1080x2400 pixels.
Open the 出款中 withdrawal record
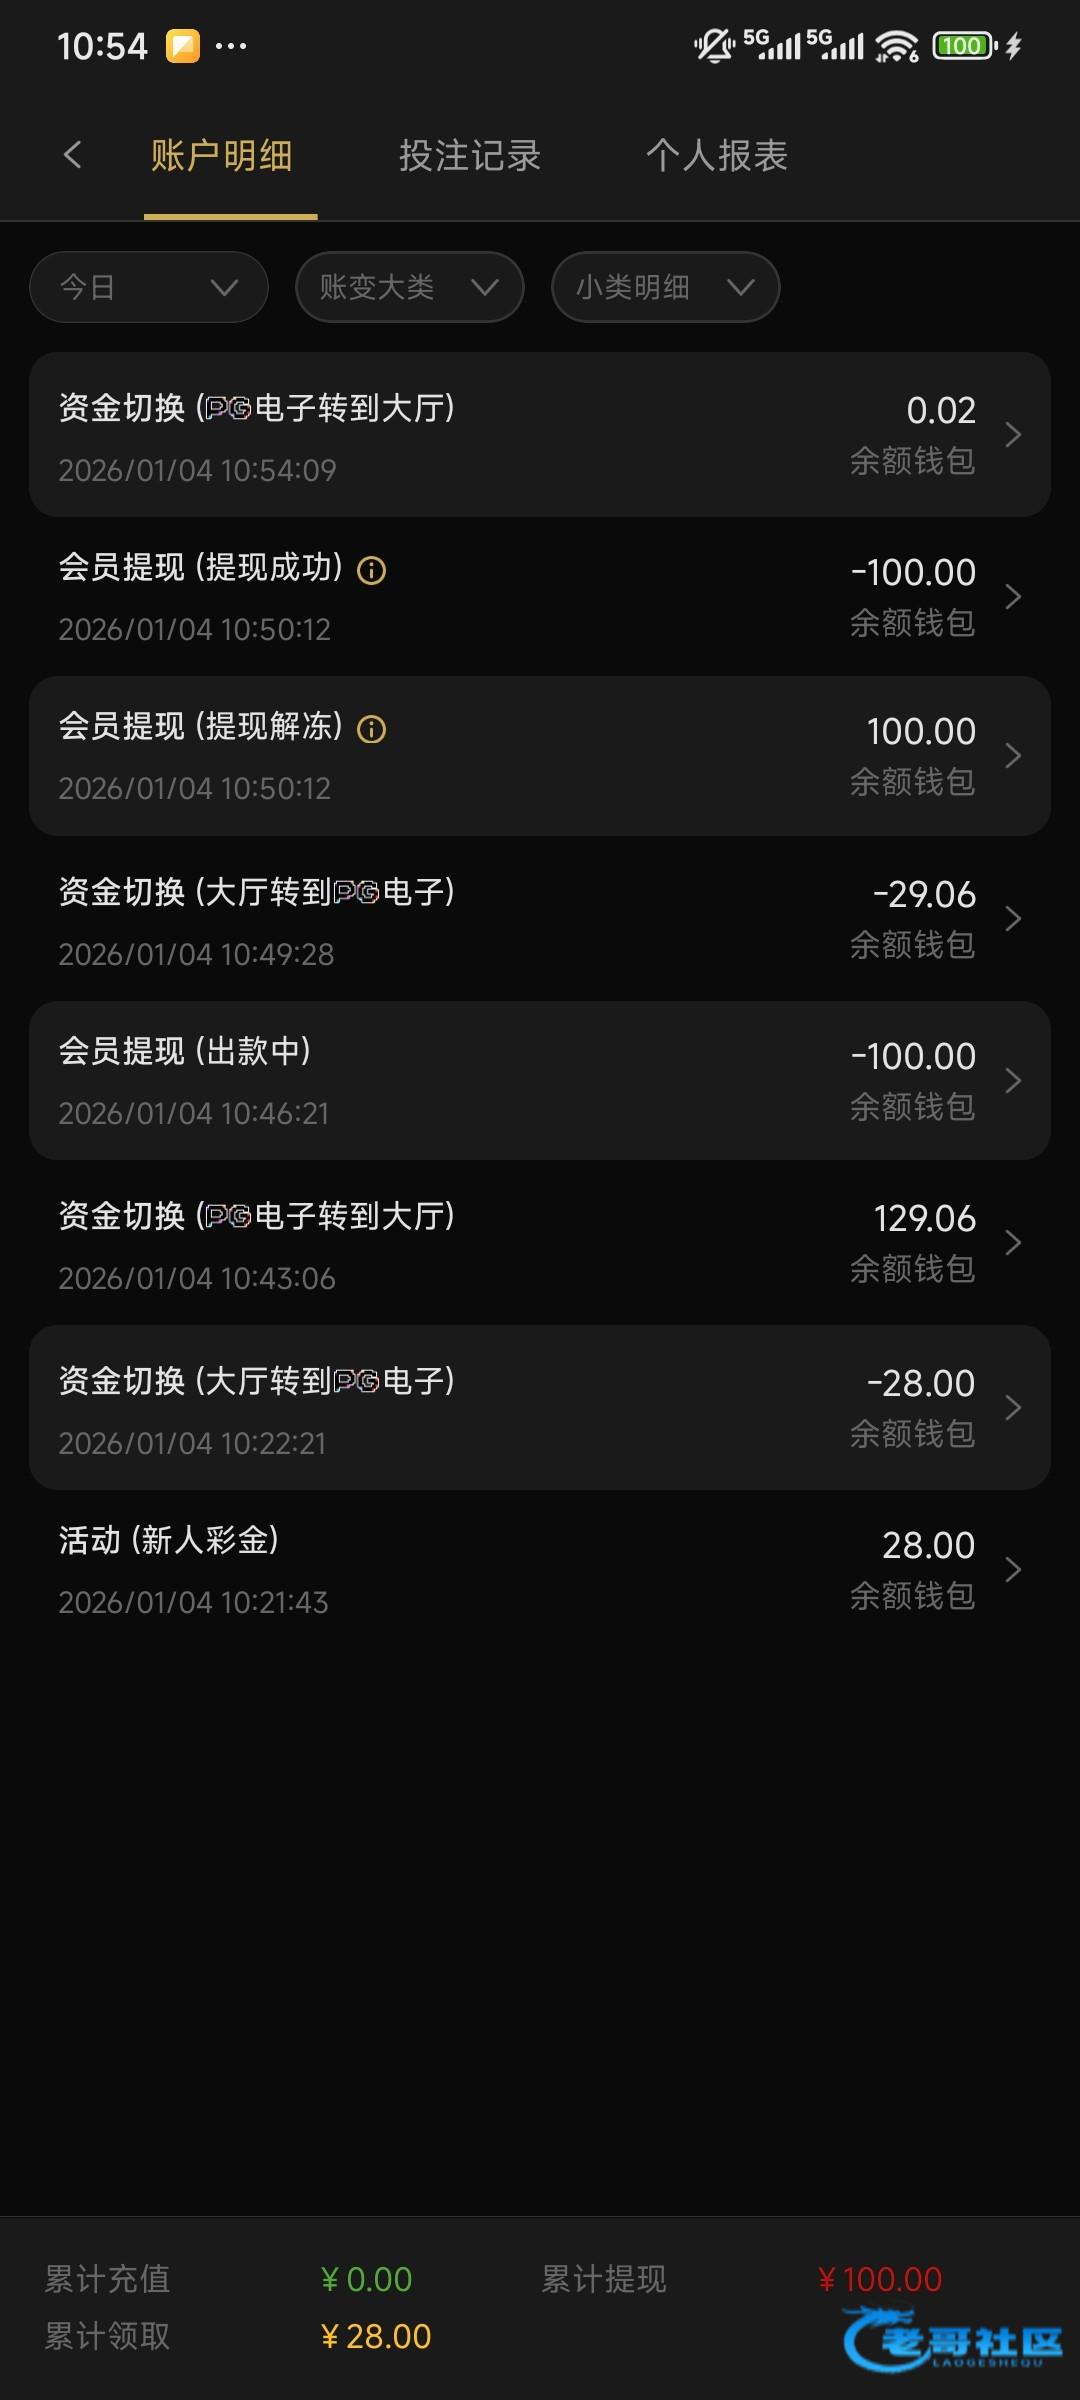tap(540, 1080)
